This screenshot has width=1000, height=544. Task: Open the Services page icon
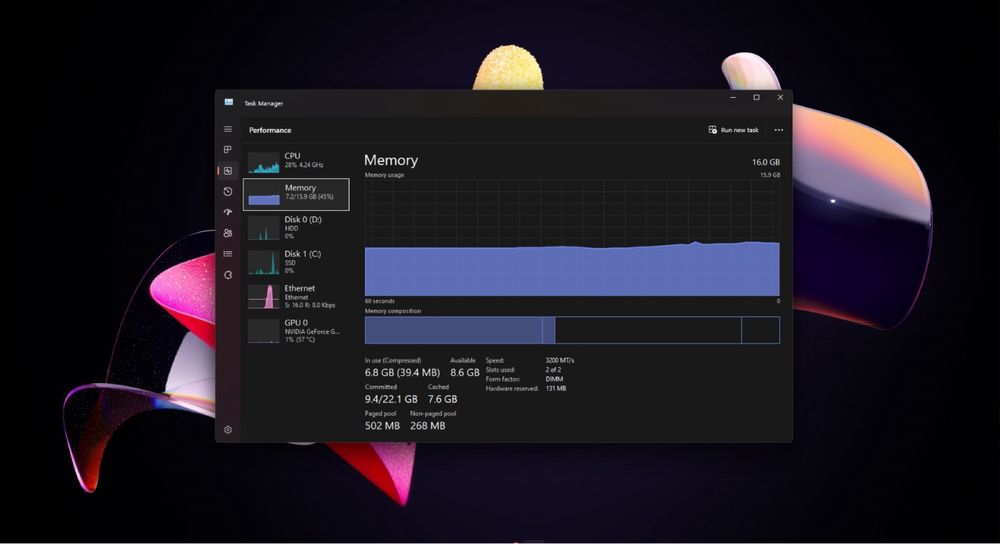pos(228,275)
